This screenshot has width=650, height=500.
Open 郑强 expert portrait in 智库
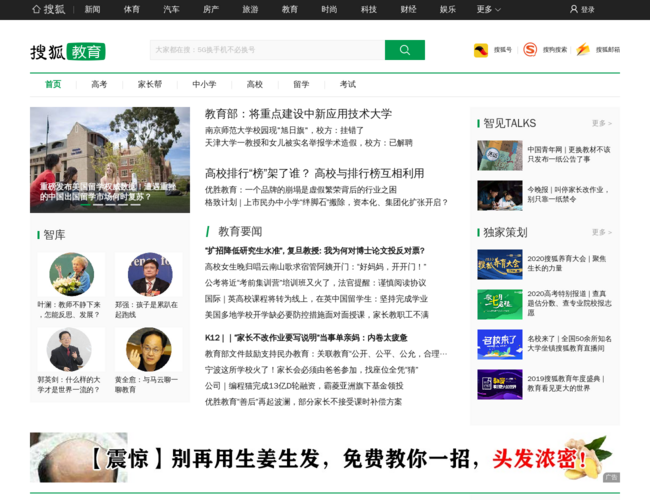tap(150, 274)
